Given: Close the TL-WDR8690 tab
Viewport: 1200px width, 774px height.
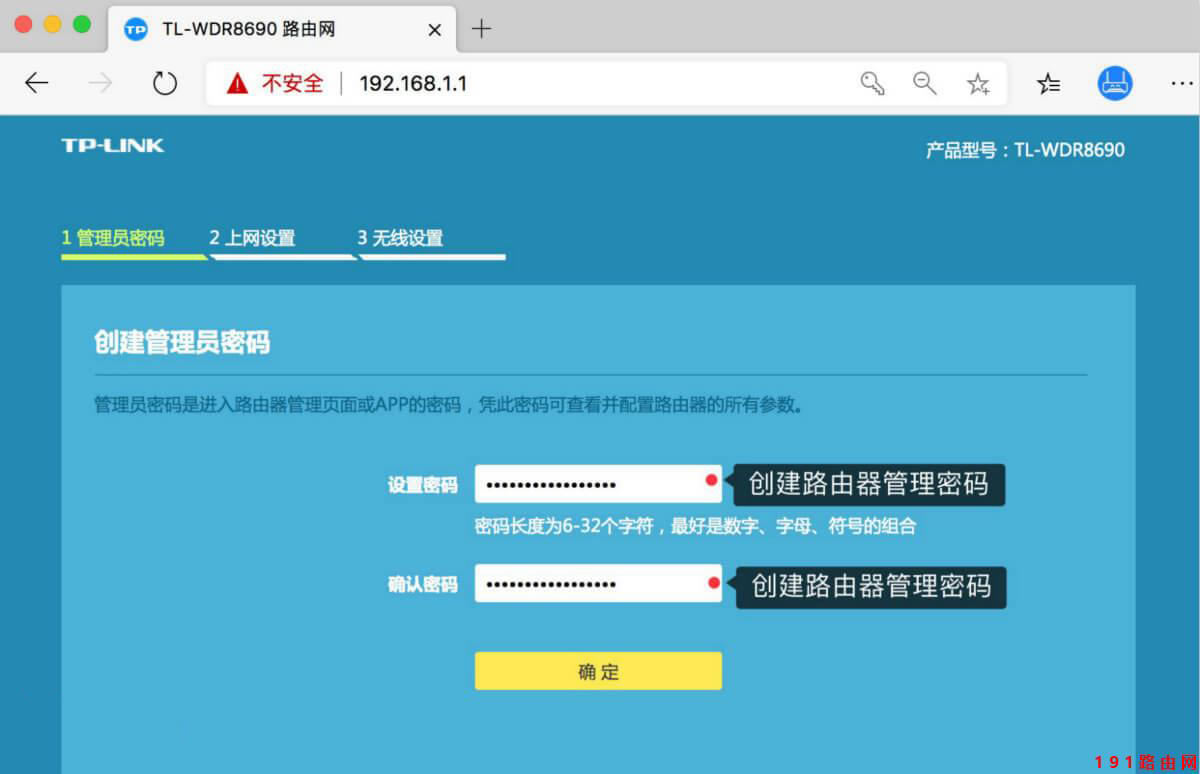Looking at the screenshot, I should click(434, 30).
